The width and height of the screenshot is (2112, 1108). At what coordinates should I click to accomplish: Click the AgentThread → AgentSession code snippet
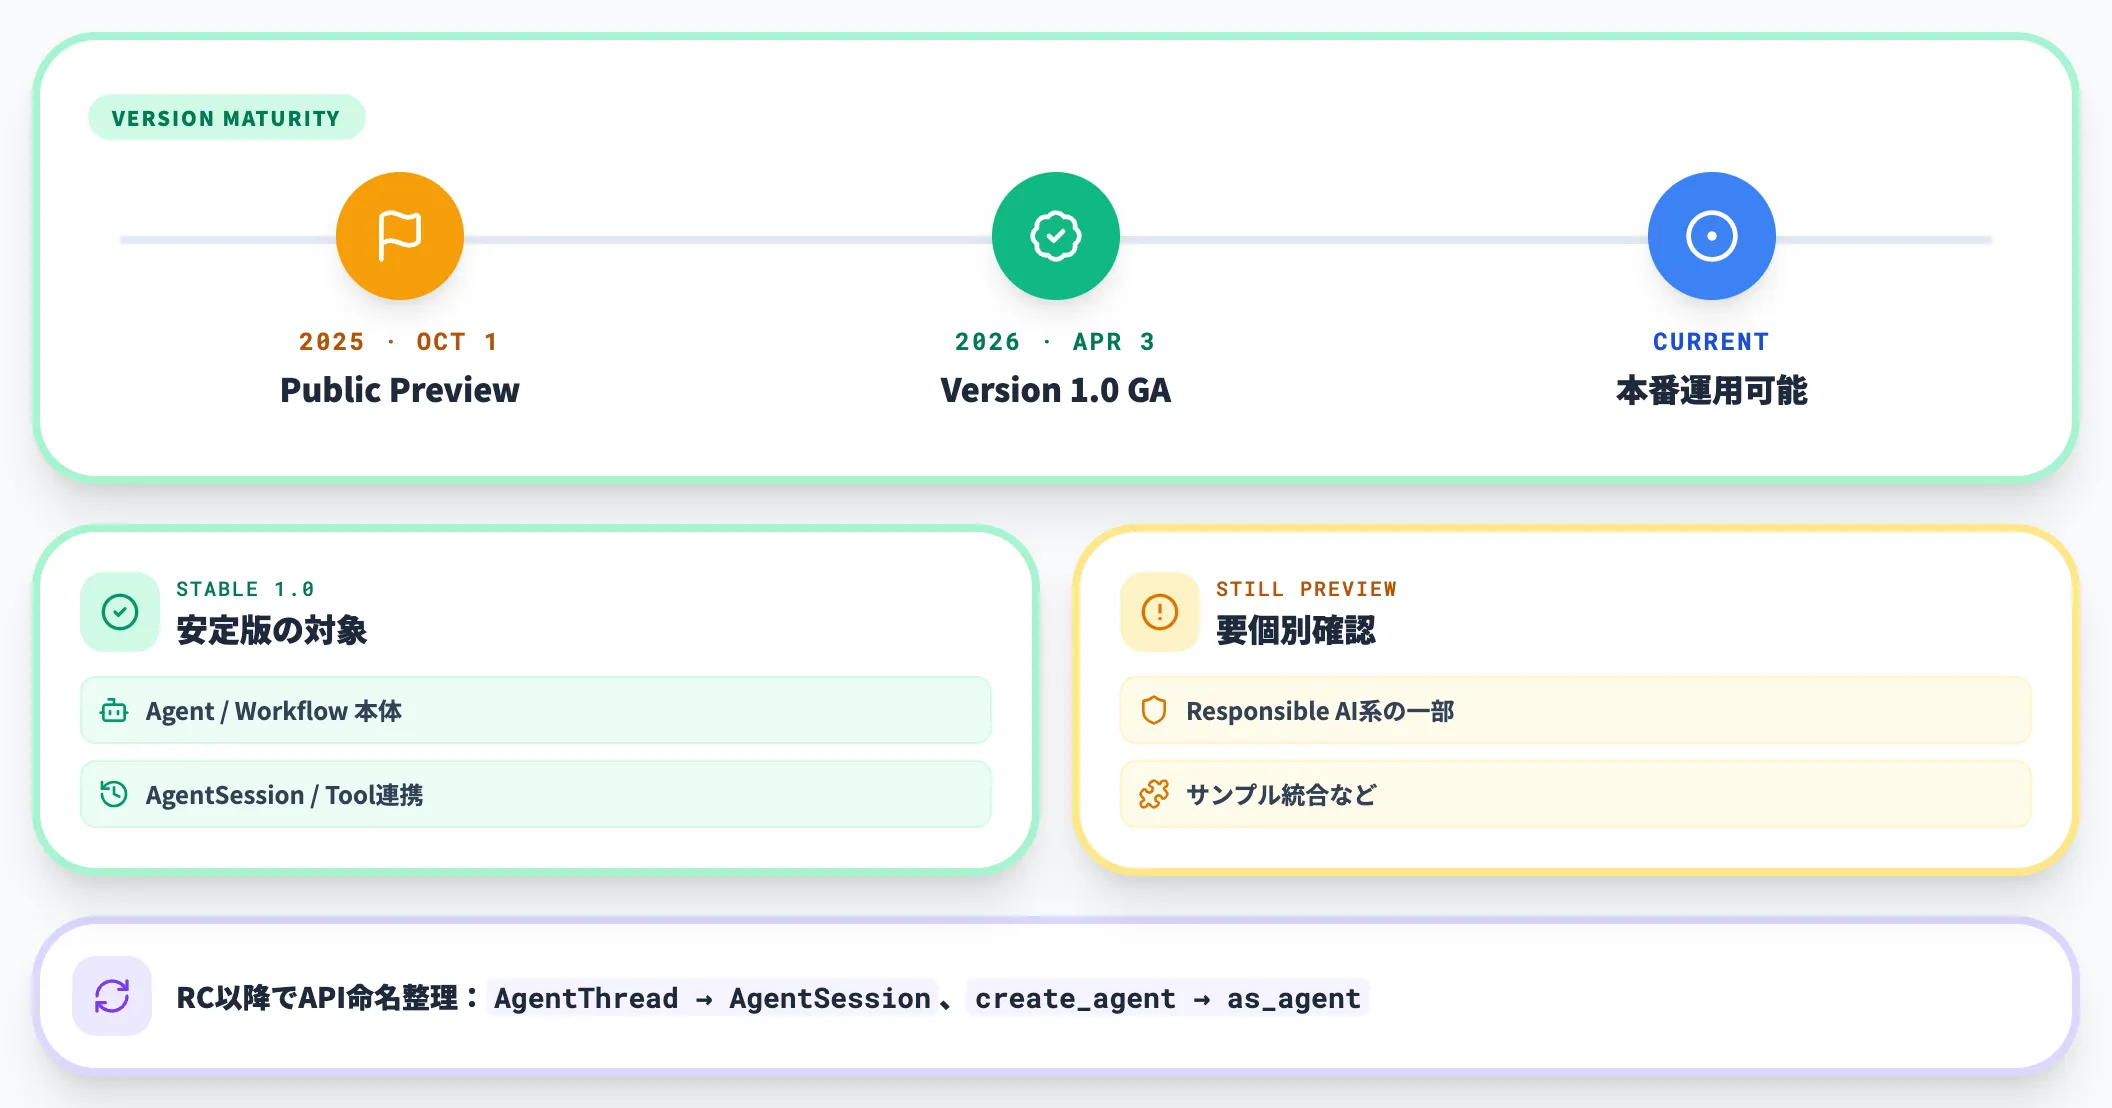tap(712, 998)
